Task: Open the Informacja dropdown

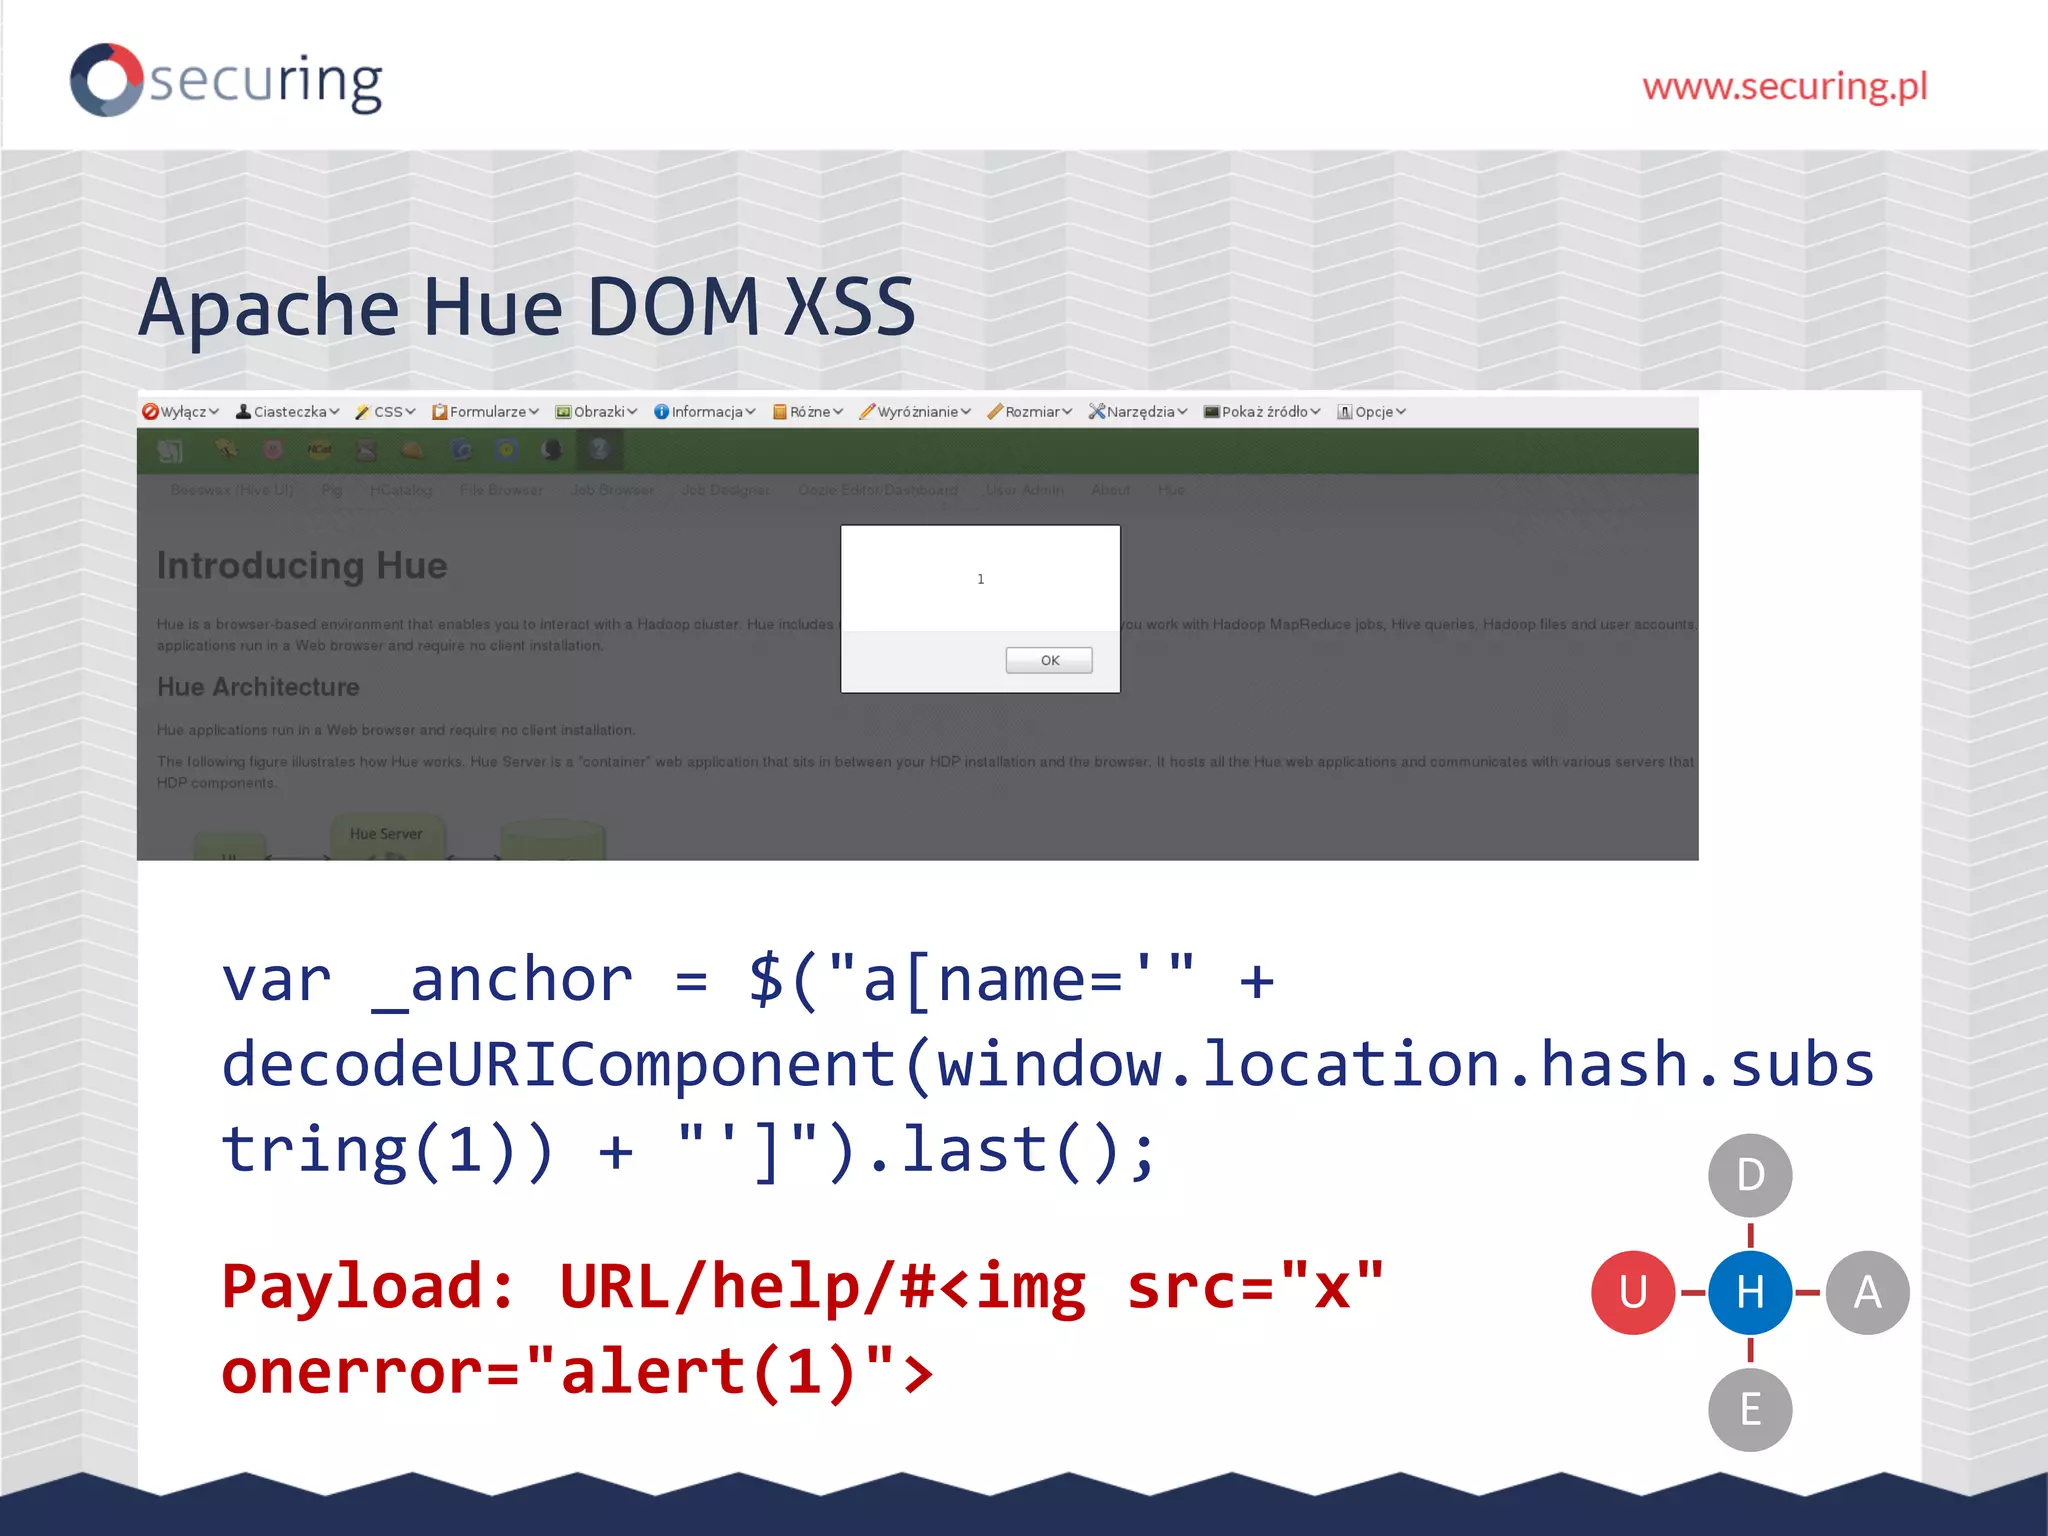Action: coord(704,411)
